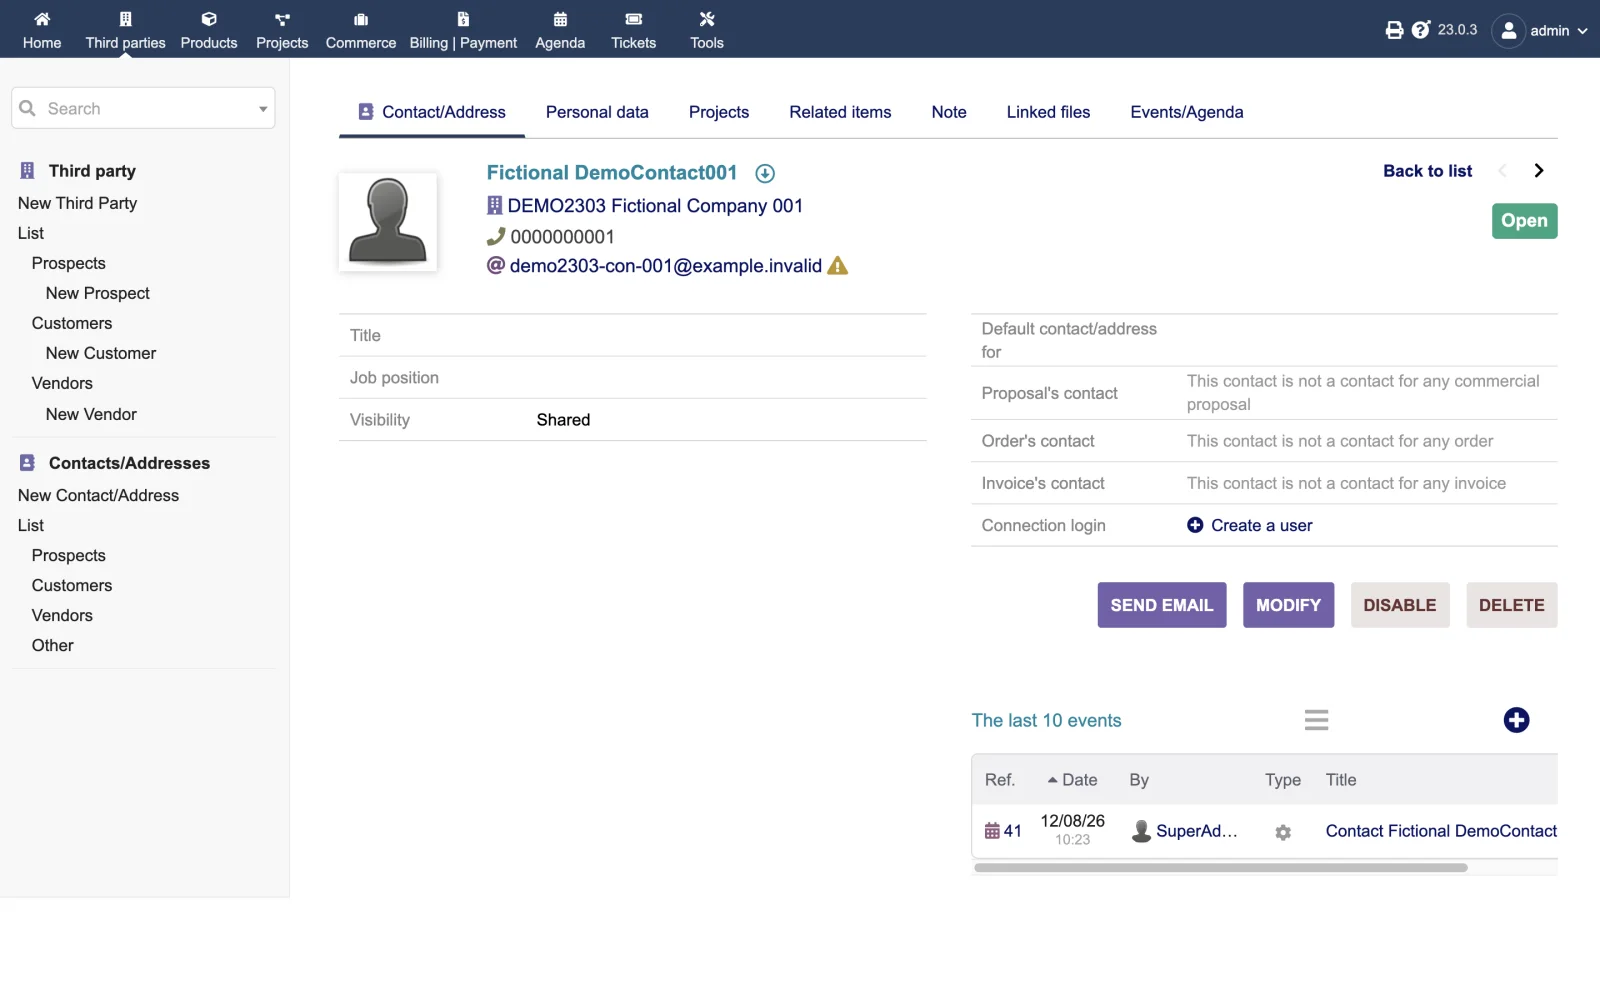This screenshot has height=1000, width=1600.
Task: Click Third party section icon in sidebar
Action: 27,171
